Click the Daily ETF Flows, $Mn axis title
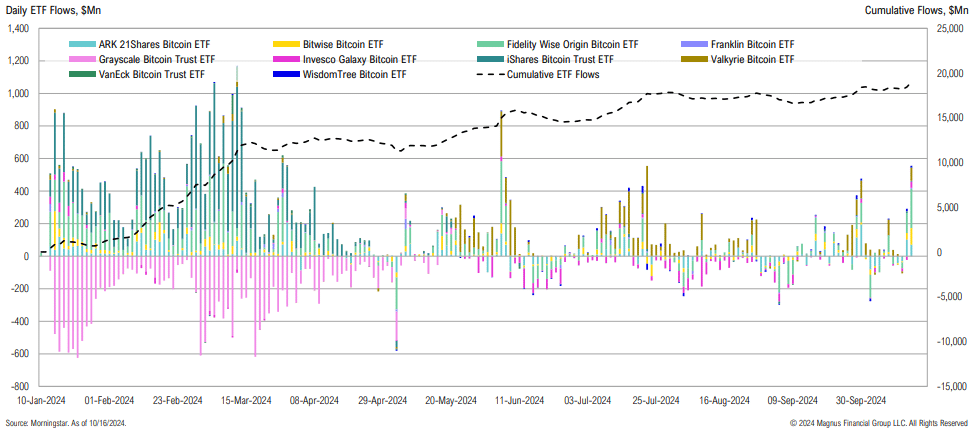 [52, 9]
